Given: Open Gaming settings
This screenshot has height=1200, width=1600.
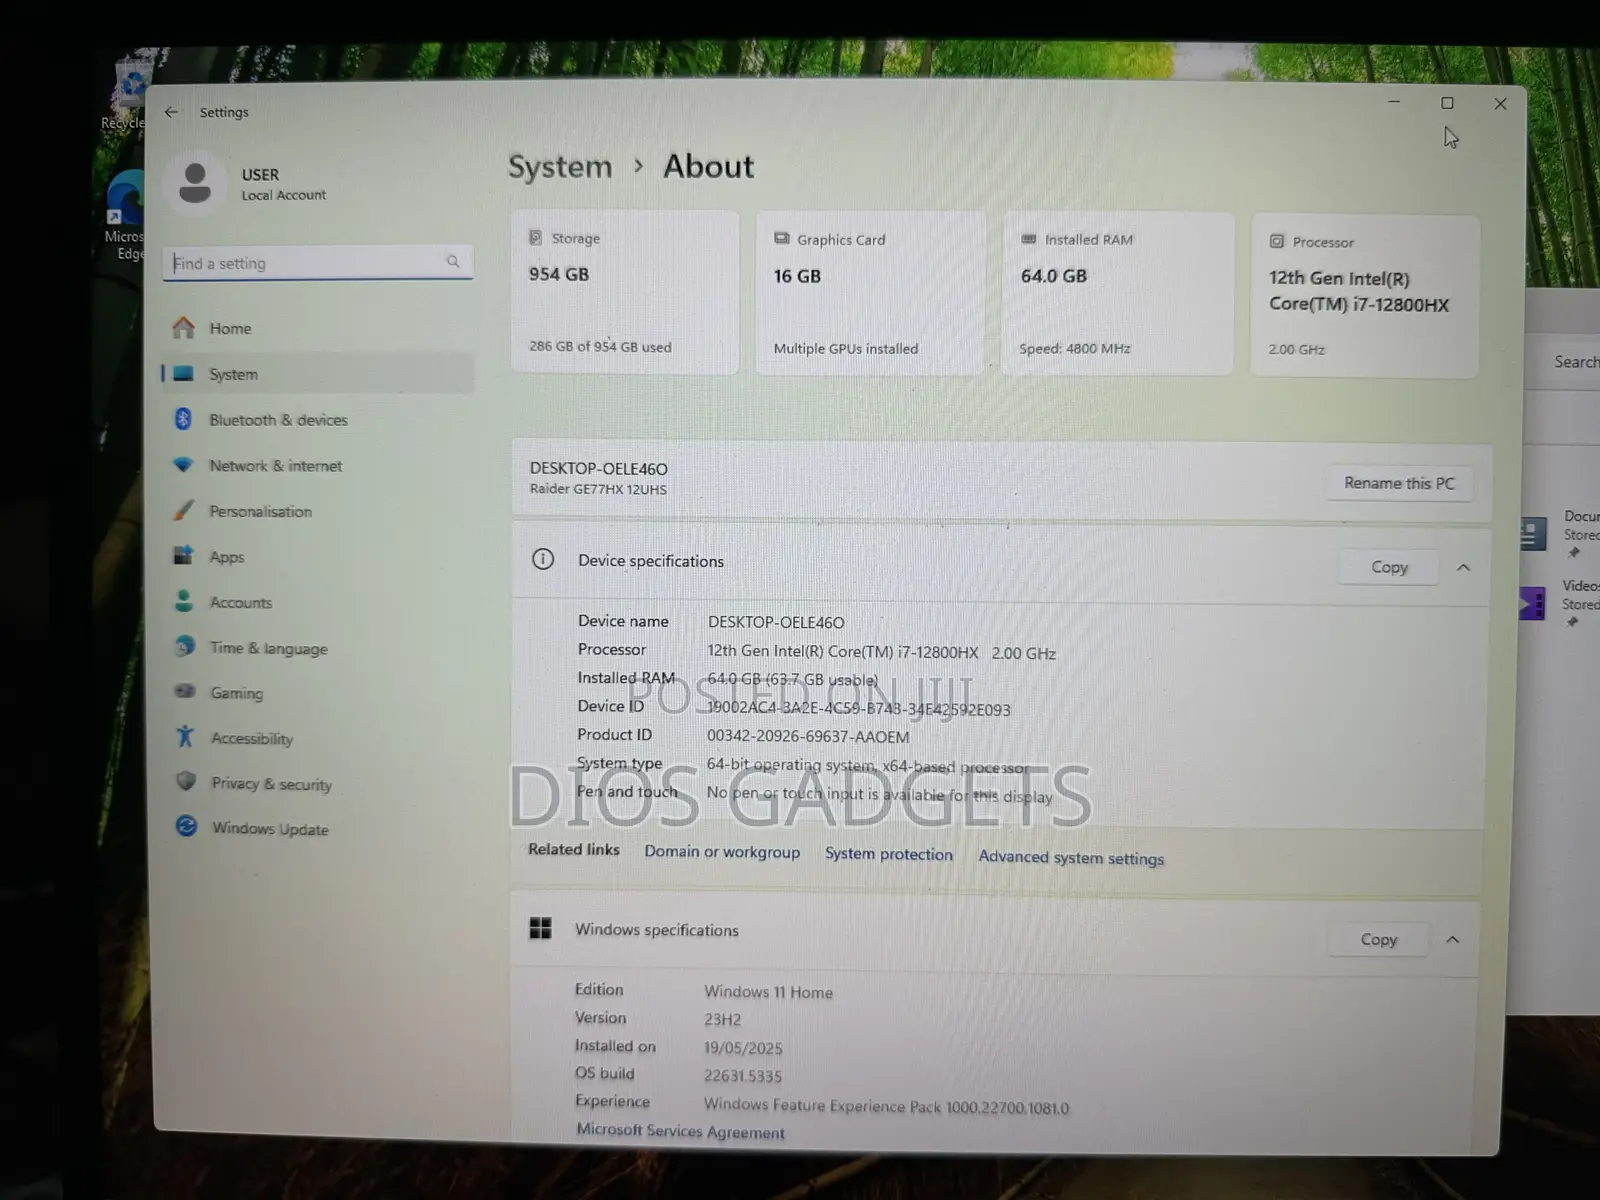Looking at the screenshot, I should click(317, 693).
